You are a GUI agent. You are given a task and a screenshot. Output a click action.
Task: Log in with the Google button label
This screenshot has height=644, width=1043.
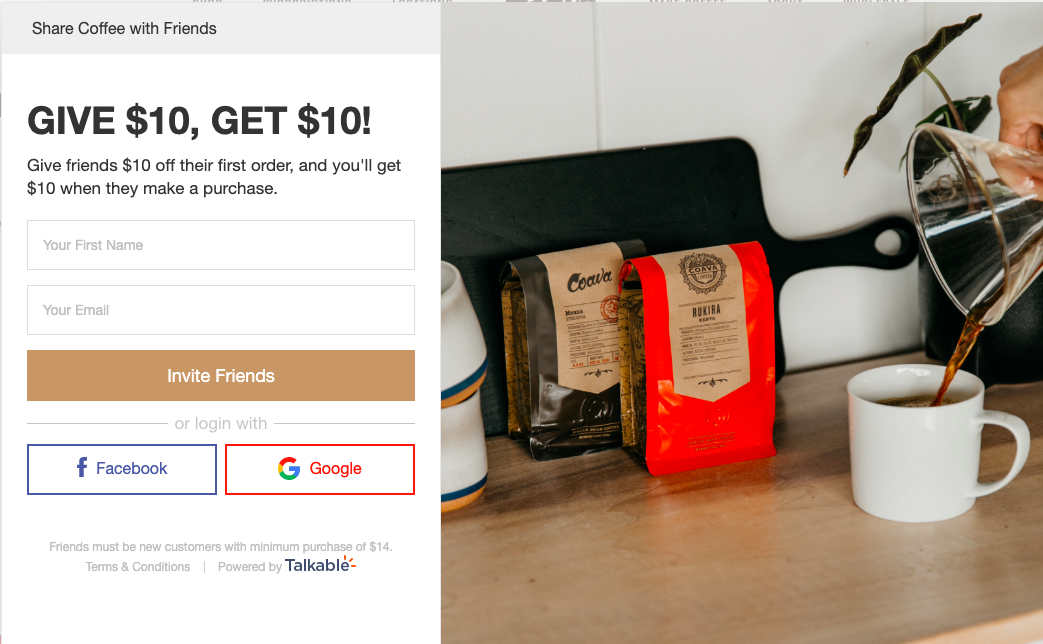(x=335, y=468)
